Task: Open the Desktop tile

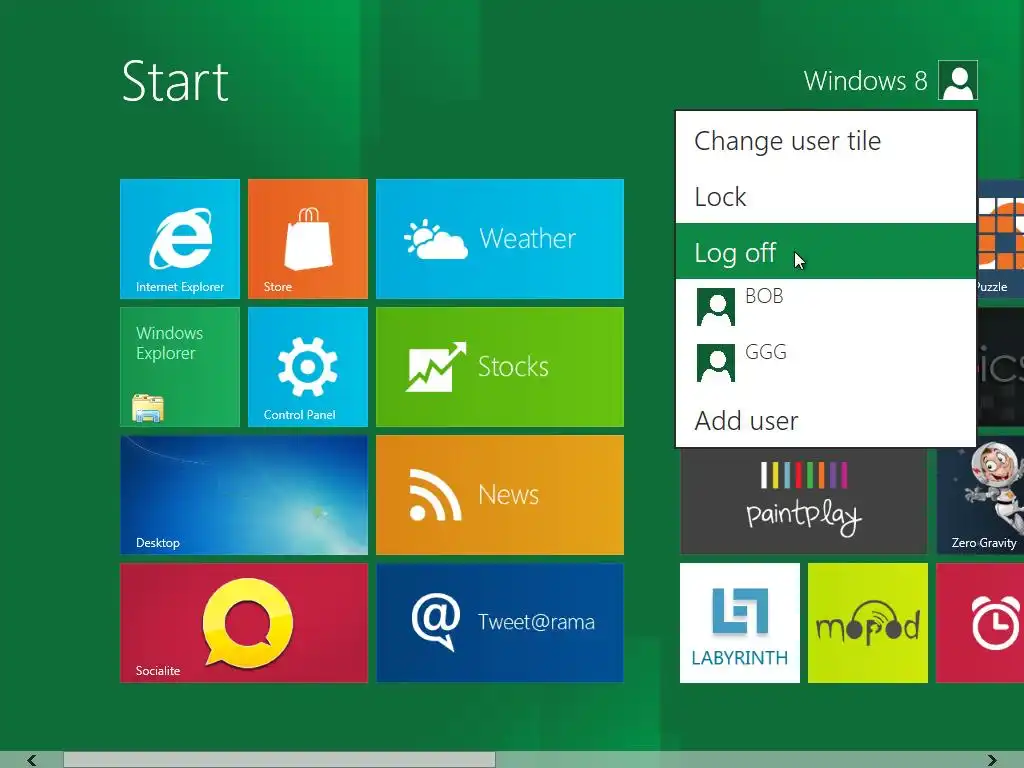Action: (244, 494)
